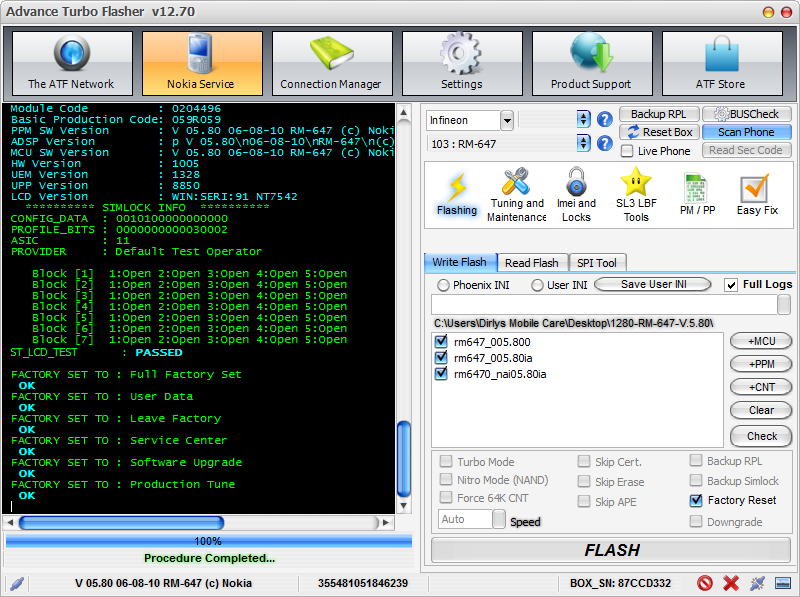Expand the Auto speed dropdown
The height and width of the screenshot is (597, 800).
pyautogui.click(x=498, y=519)
